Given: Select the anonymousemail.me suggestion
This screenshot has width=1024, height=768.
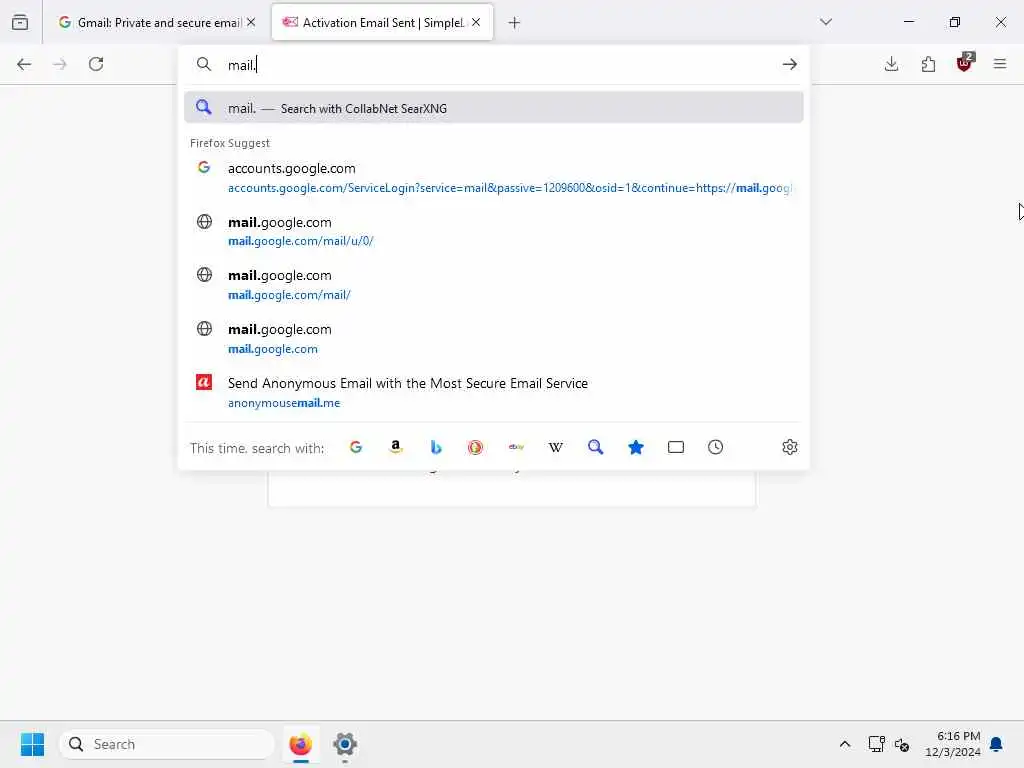Looking at the screenshot, I should click(494, 392).
